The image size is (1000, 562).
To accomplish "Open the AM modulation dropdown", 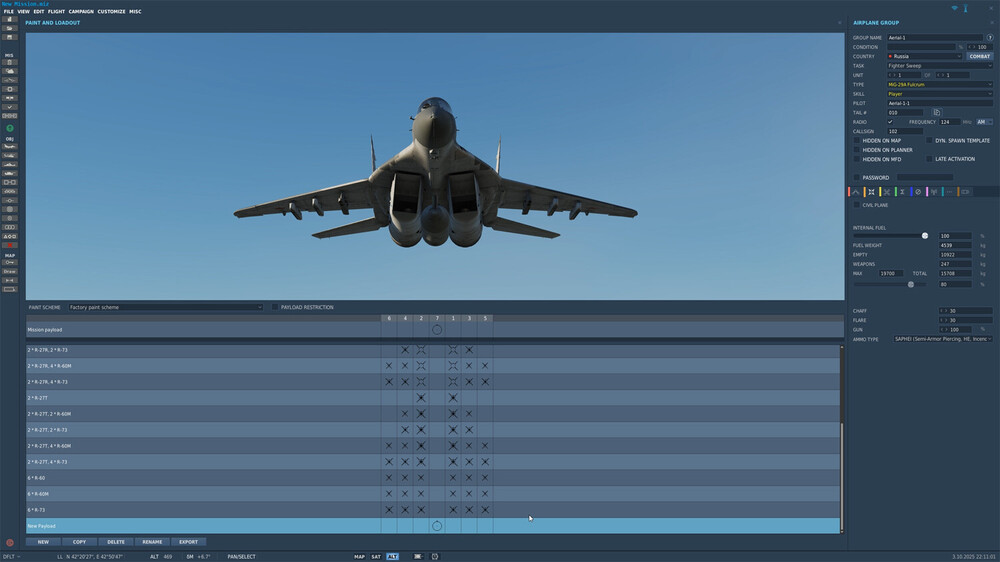I will point(984,122).
